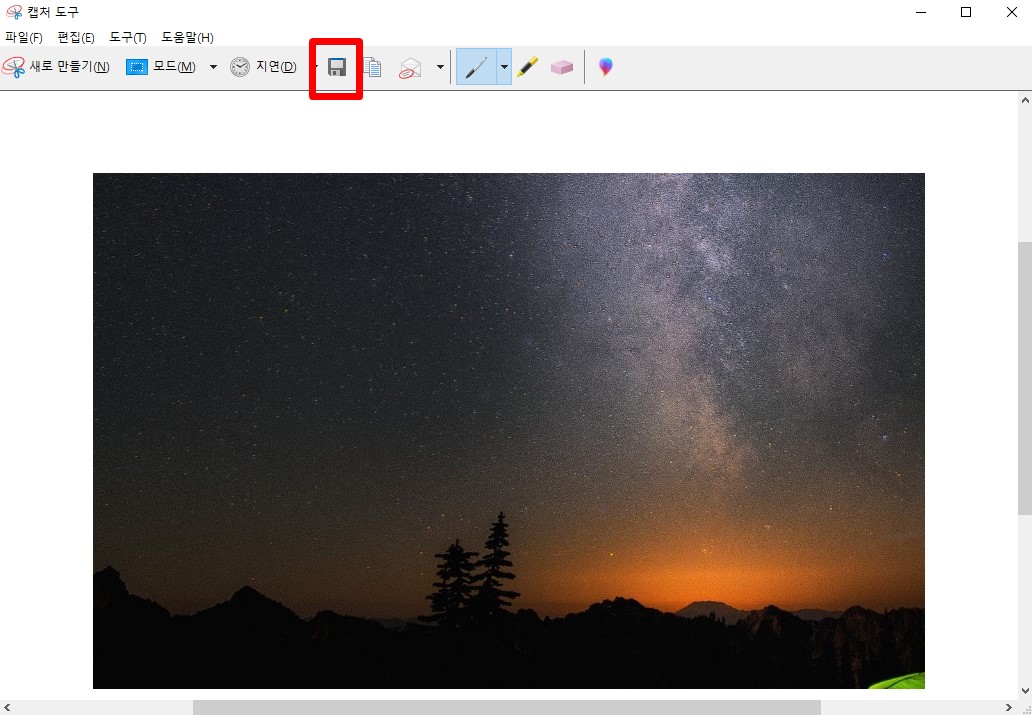Open the Send Snip dropdown arrow

pos(440,66)
